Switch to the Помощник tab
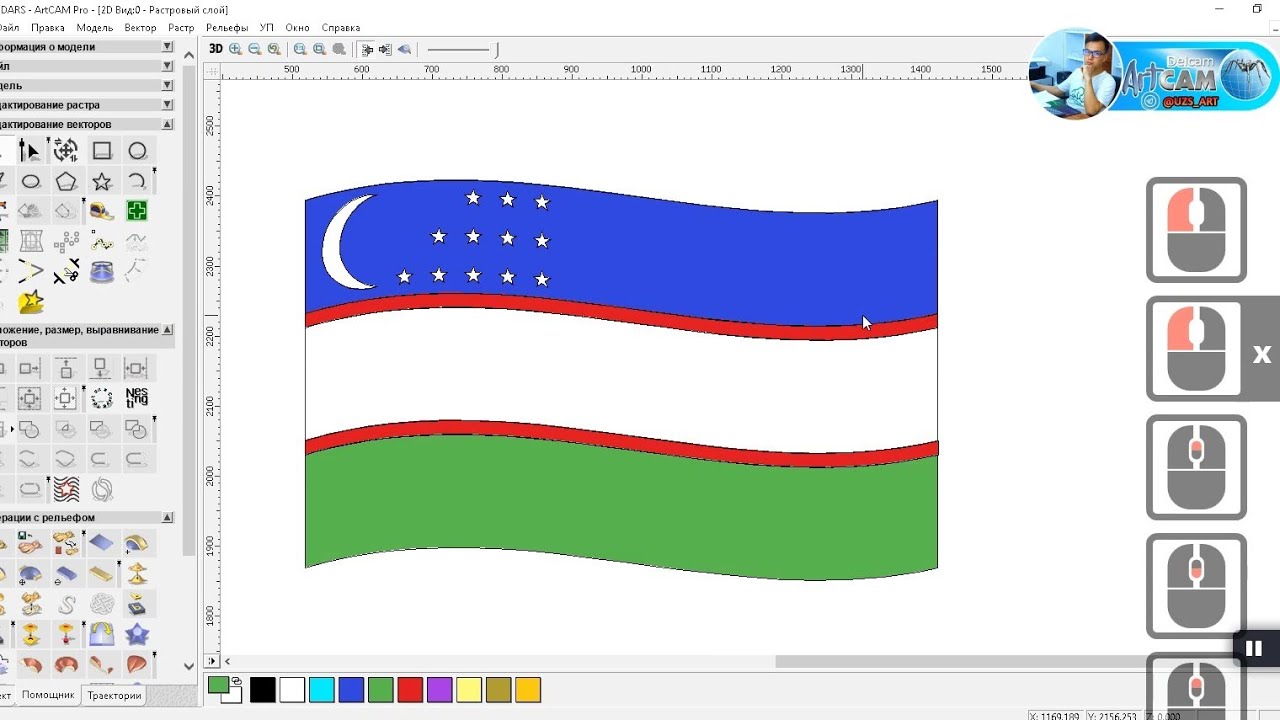1280x720 pixels. tap(48, 695)
